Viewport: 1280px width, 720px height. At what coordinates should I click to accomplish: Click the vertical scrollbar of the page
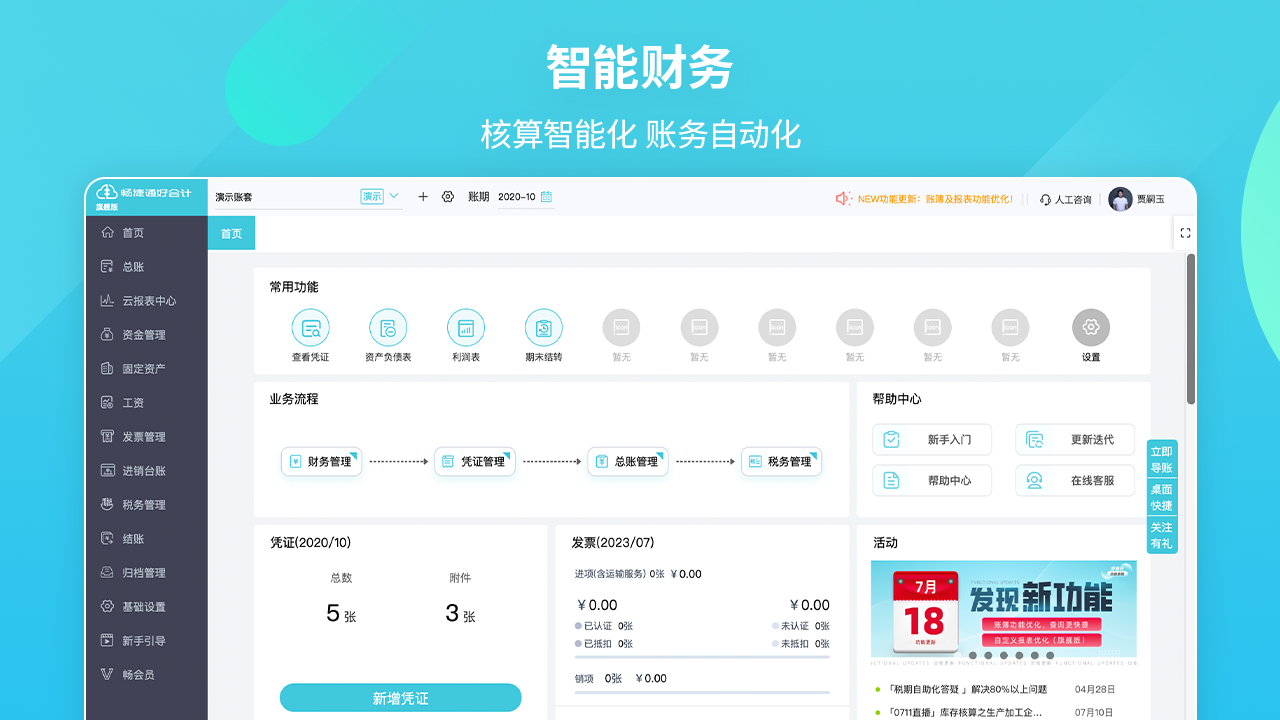click(1191, 329)
